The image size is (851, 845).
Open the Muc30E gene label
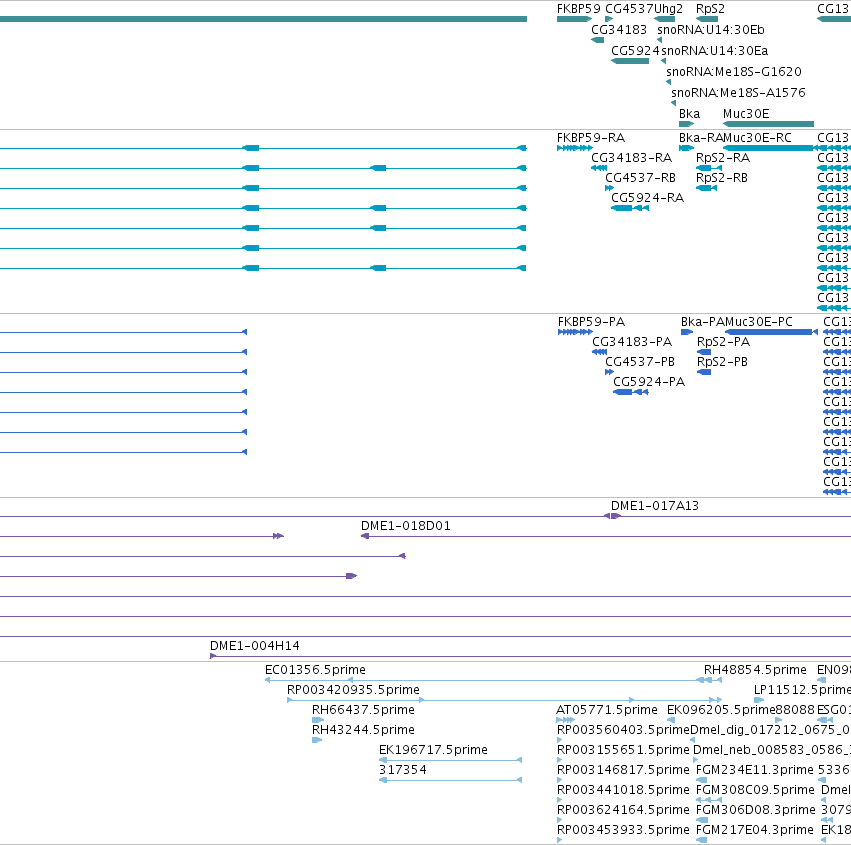[746, 114]
